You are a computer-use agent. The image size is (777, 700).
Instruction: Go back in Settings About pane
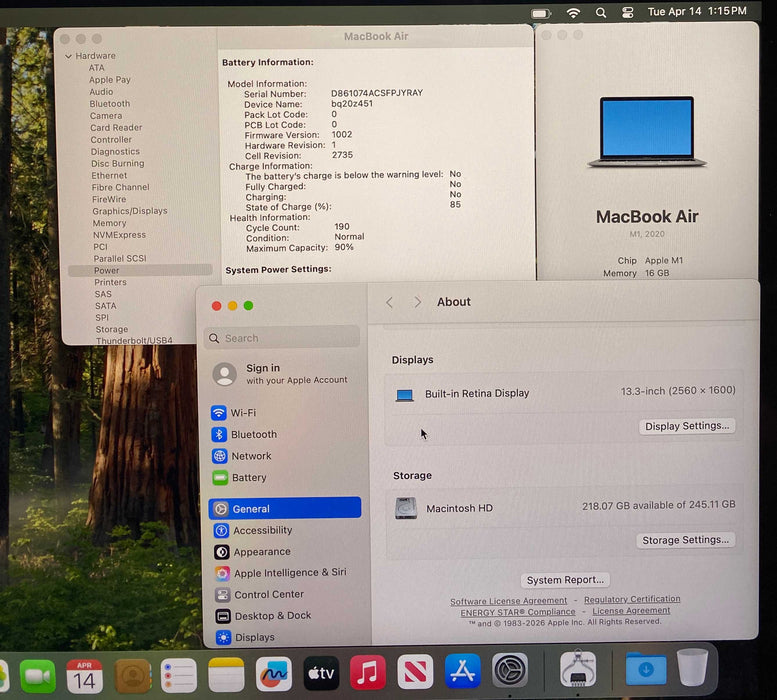(x=389, y=302)
